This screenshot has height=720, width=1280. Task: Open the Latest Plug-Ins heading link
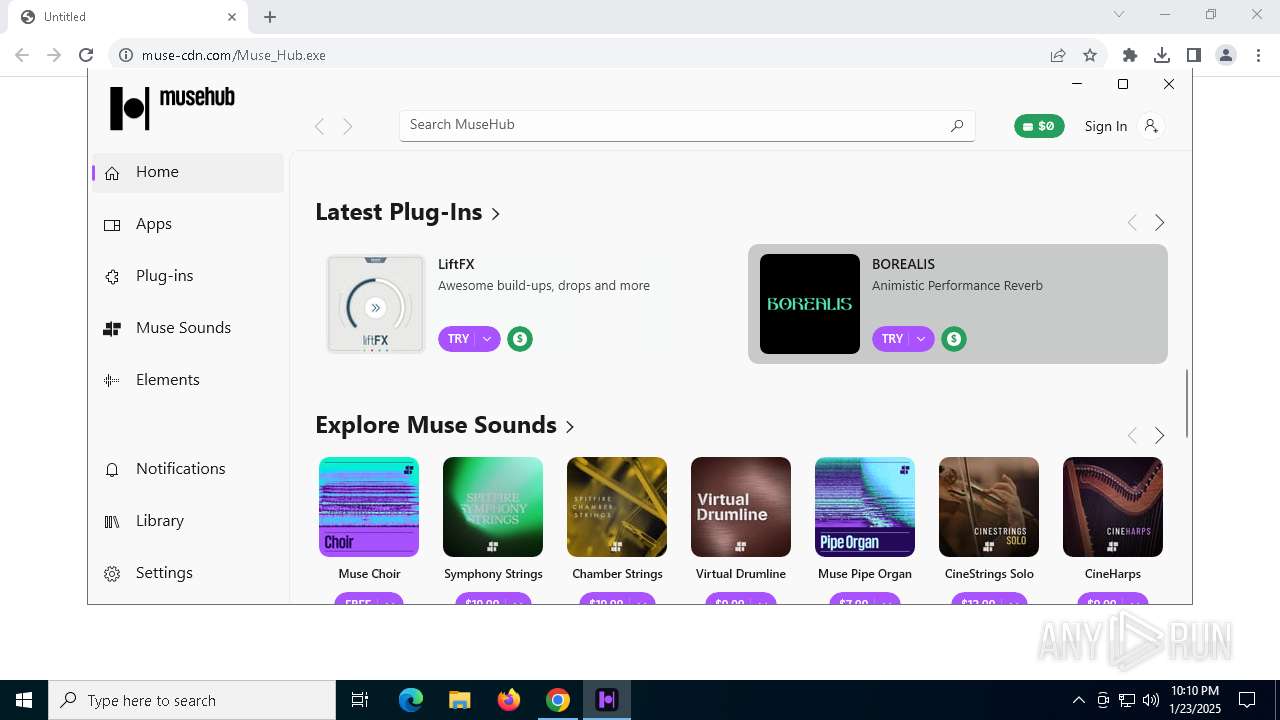408,212
